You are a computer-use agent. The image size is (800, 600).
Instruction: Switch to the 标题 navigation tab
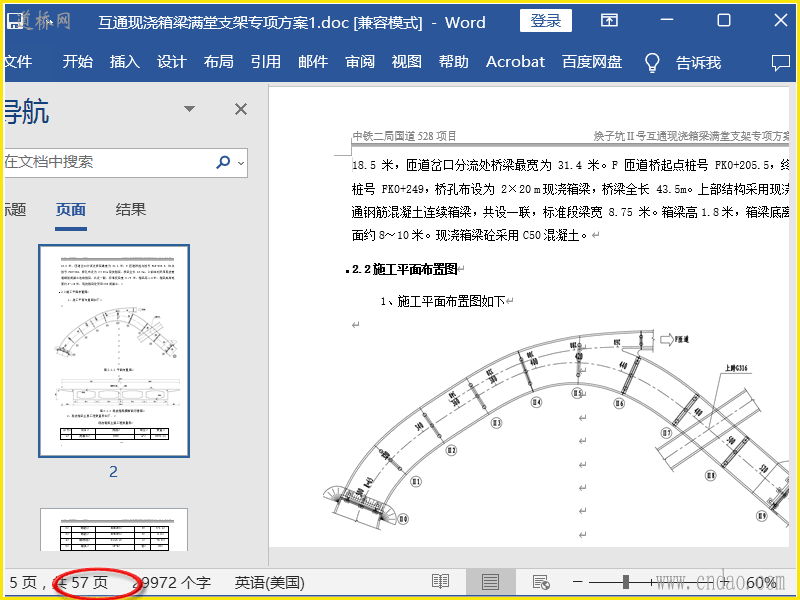[15, 210]
